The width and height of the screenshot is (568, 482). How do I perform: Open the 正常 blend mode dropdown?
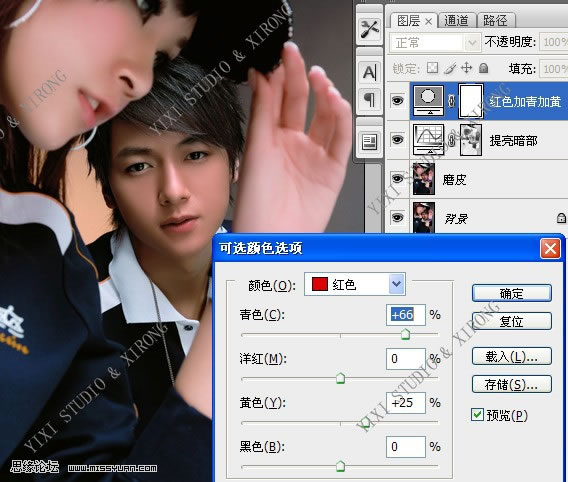(435, 43)
